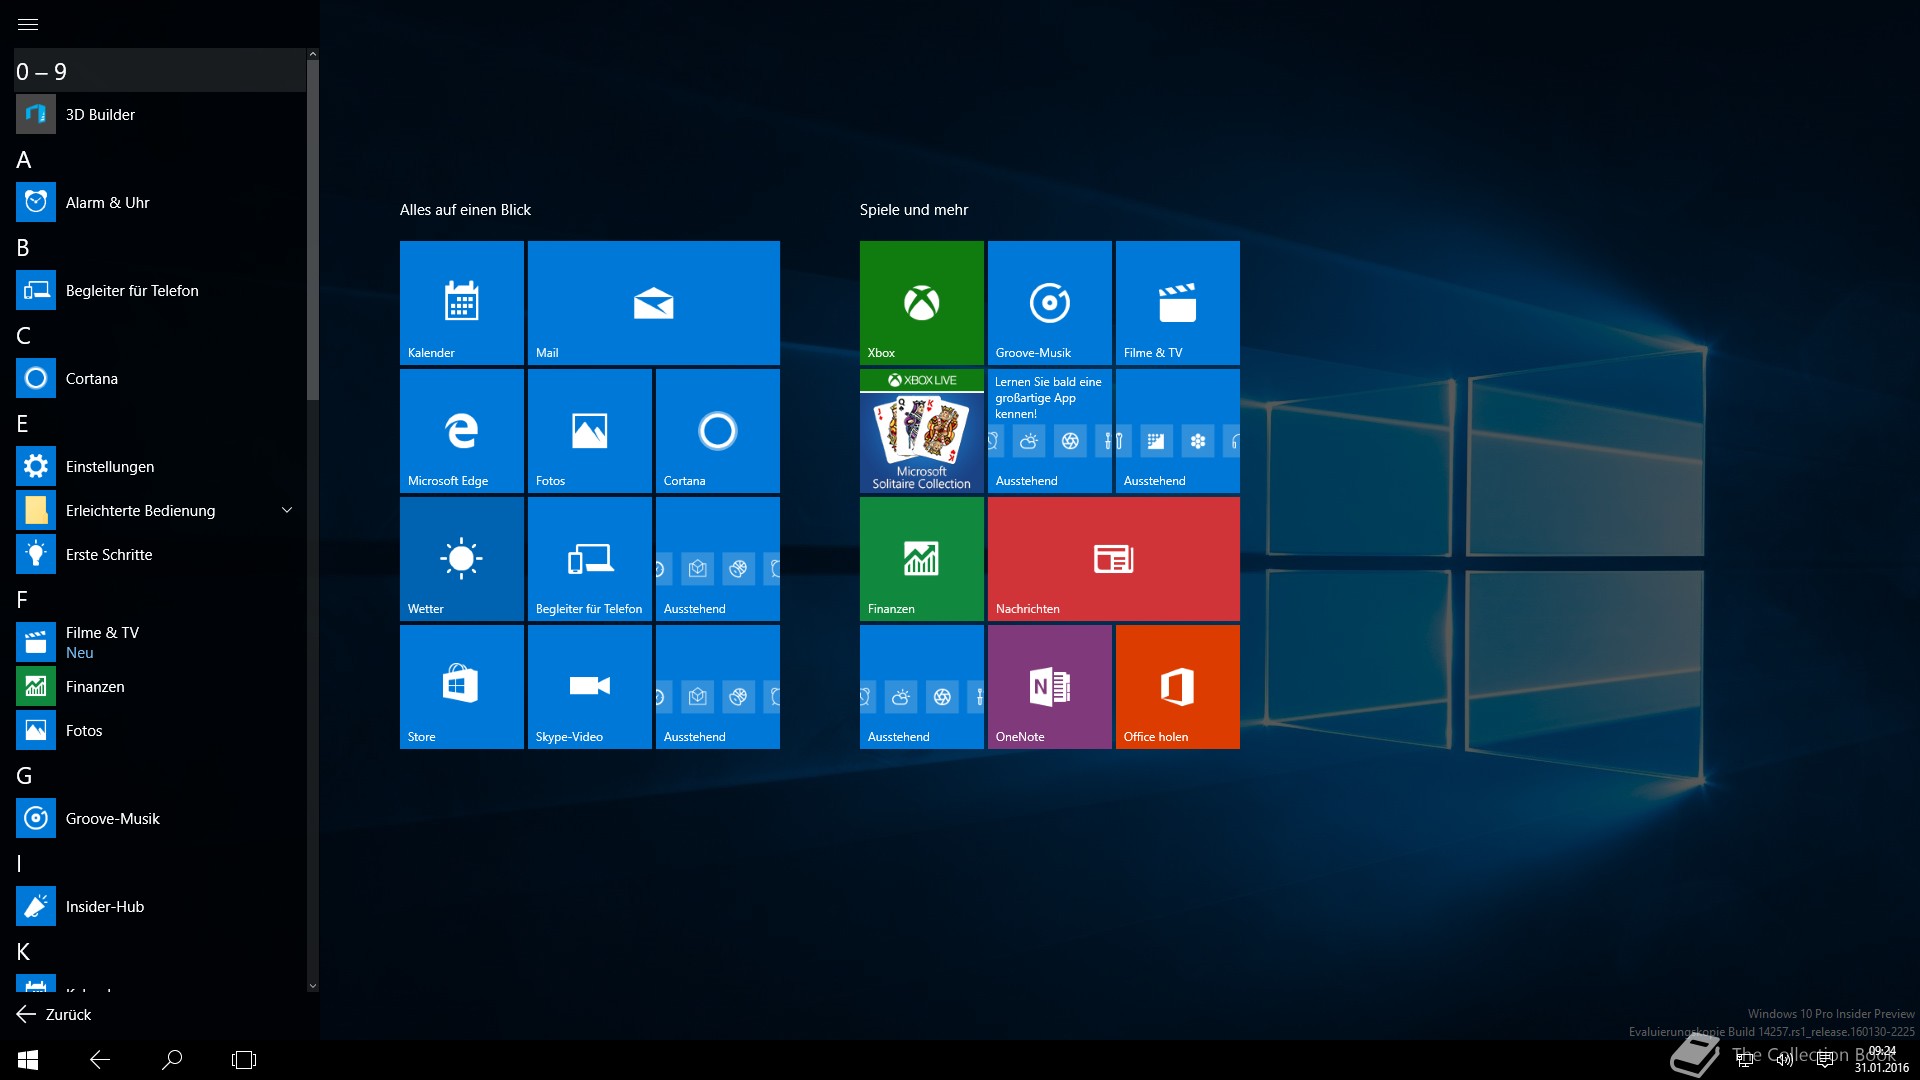Click the Zurück back button
This screenshot has height=1080, width=1920.
pyautogui.click(x=54, y=1014)
